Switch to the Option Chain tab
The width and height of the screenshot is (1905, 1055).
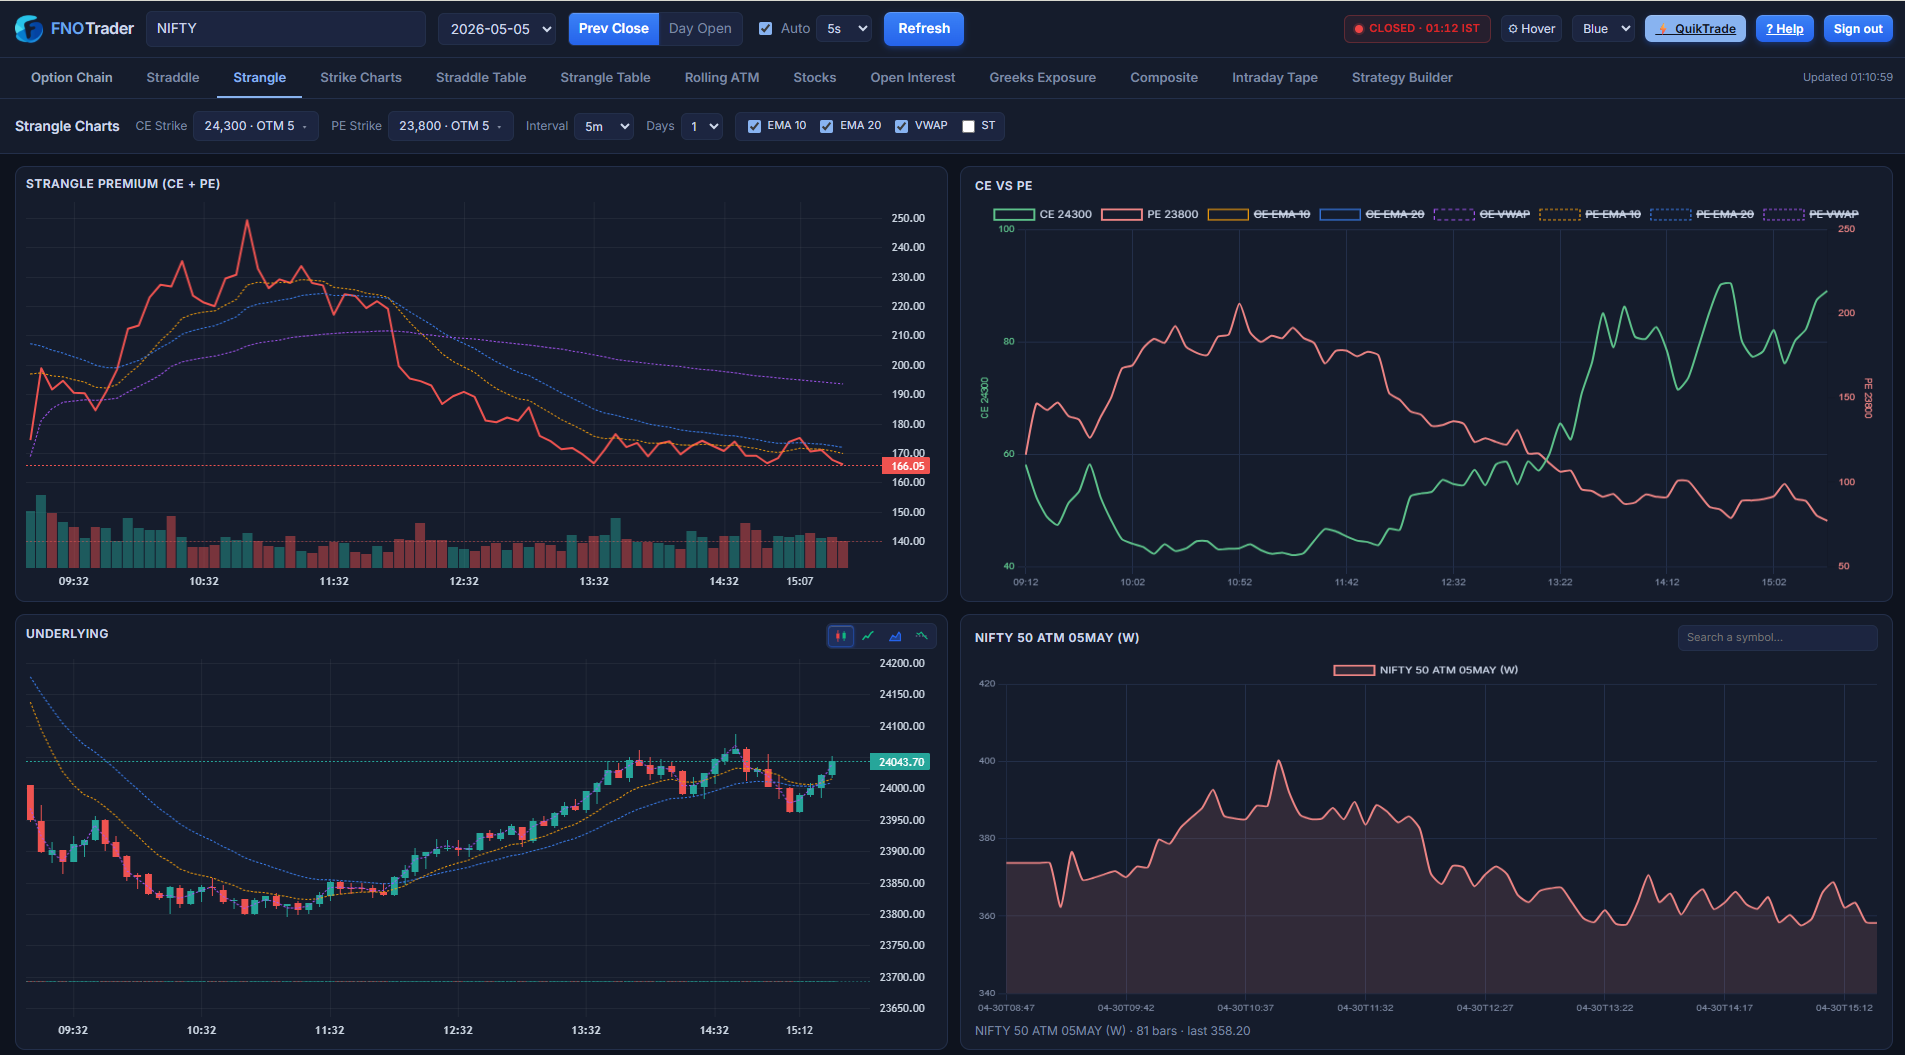(72, 77)
